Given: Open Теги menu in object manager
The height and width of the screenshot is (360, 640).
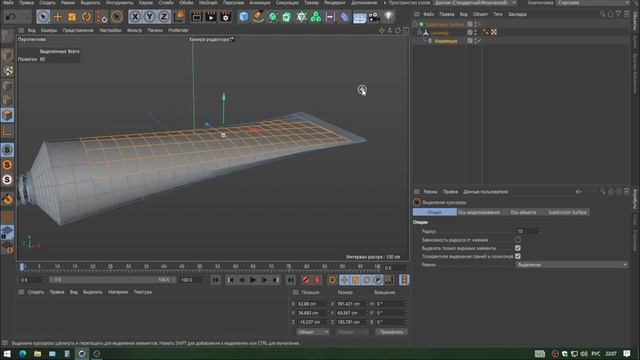Looking at the screenshot, I should click(498, 14).
